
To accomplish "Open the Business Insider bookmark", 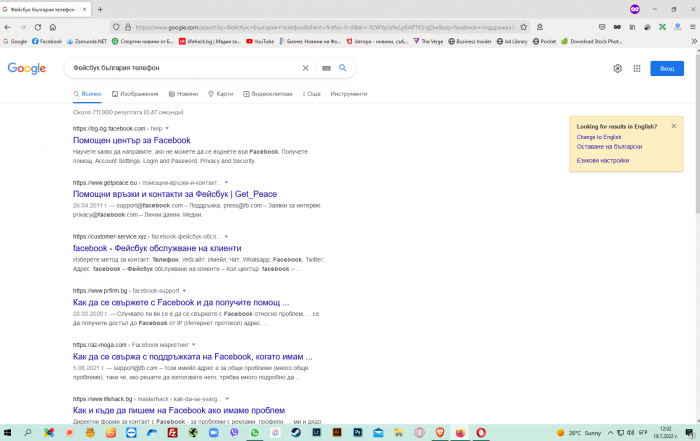I will click(470, 41).
